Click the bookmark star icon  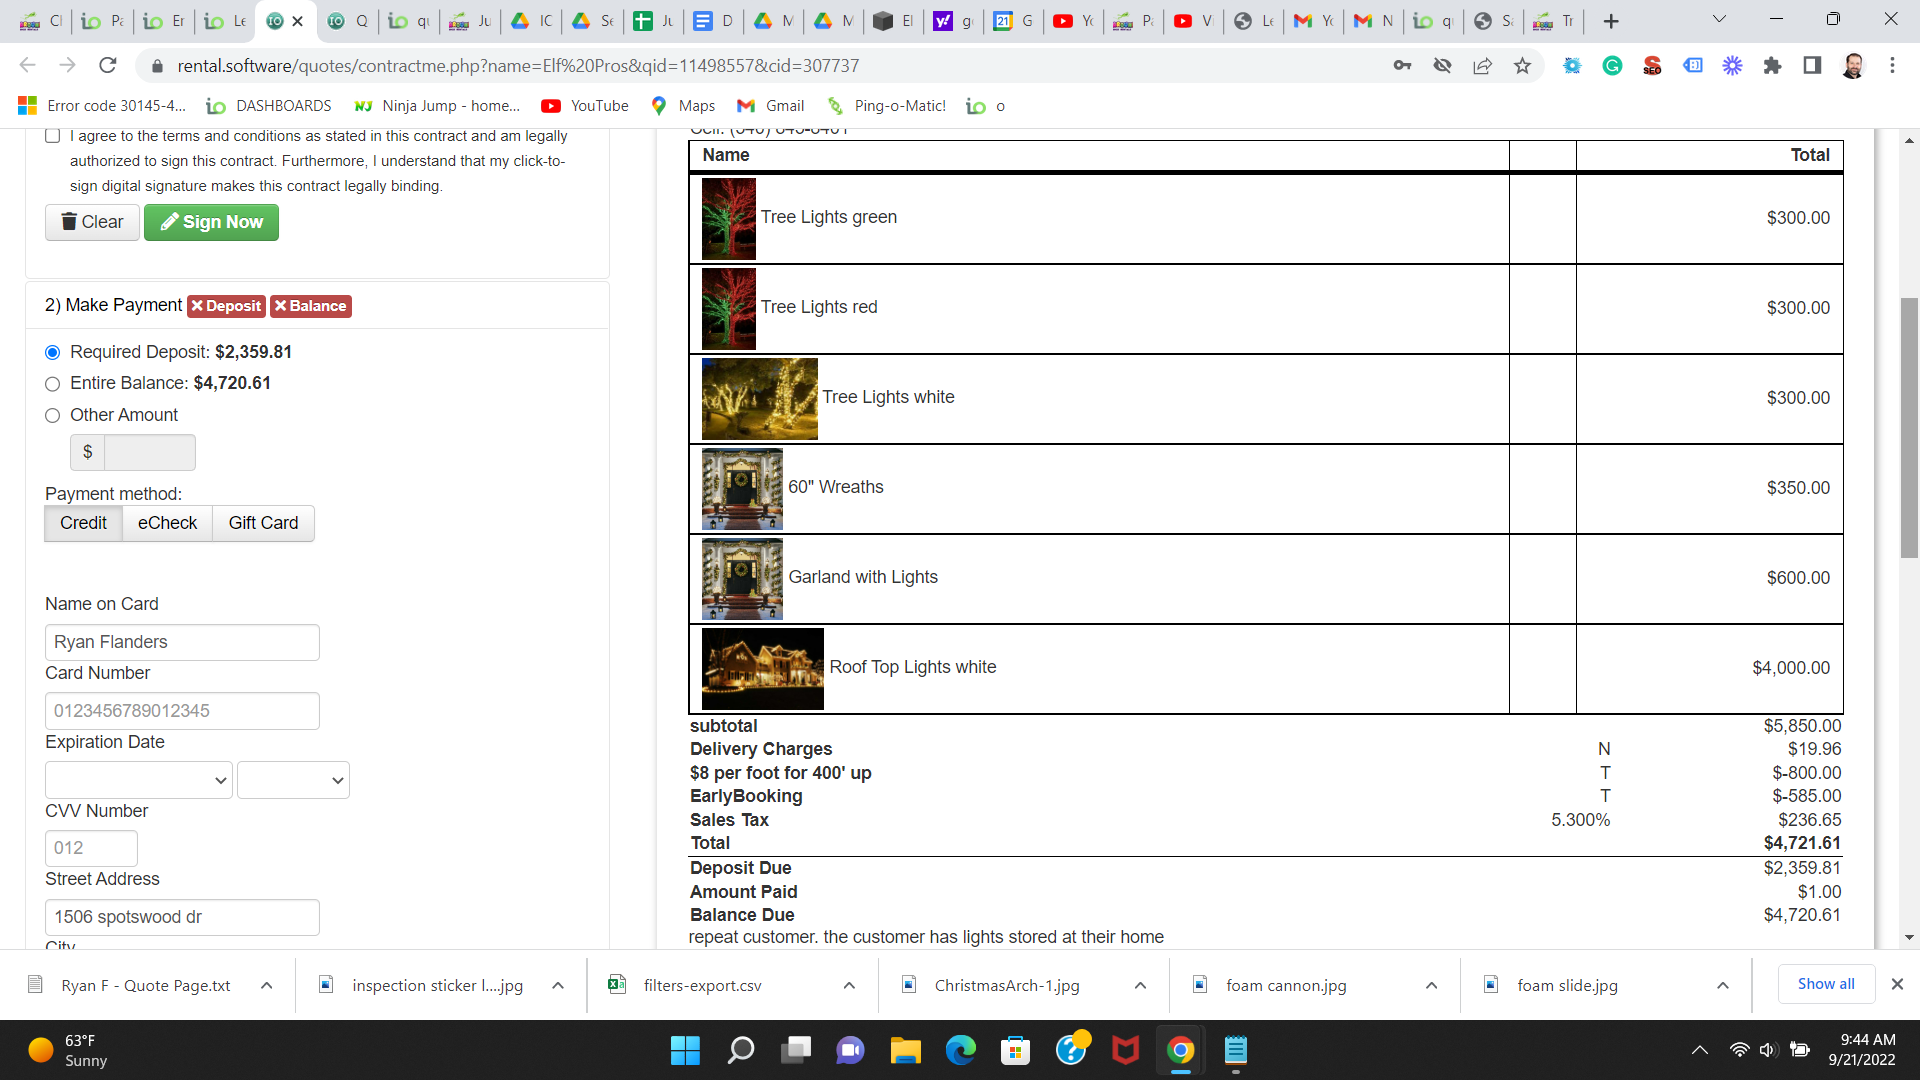(1522, 66)
